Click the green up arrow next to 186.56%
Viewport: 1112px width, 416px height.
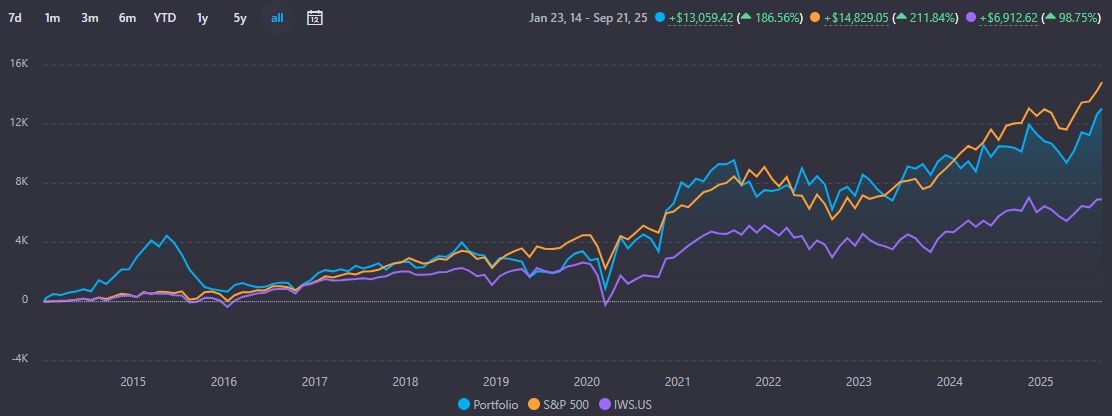click(x=747, y=18)
